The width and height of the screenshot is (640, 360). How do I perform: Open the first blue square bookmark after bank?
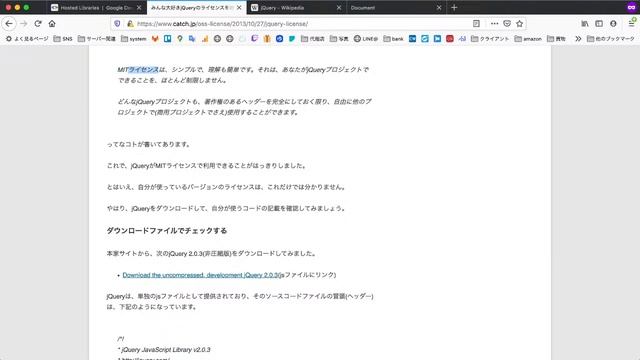click(412, 39)
